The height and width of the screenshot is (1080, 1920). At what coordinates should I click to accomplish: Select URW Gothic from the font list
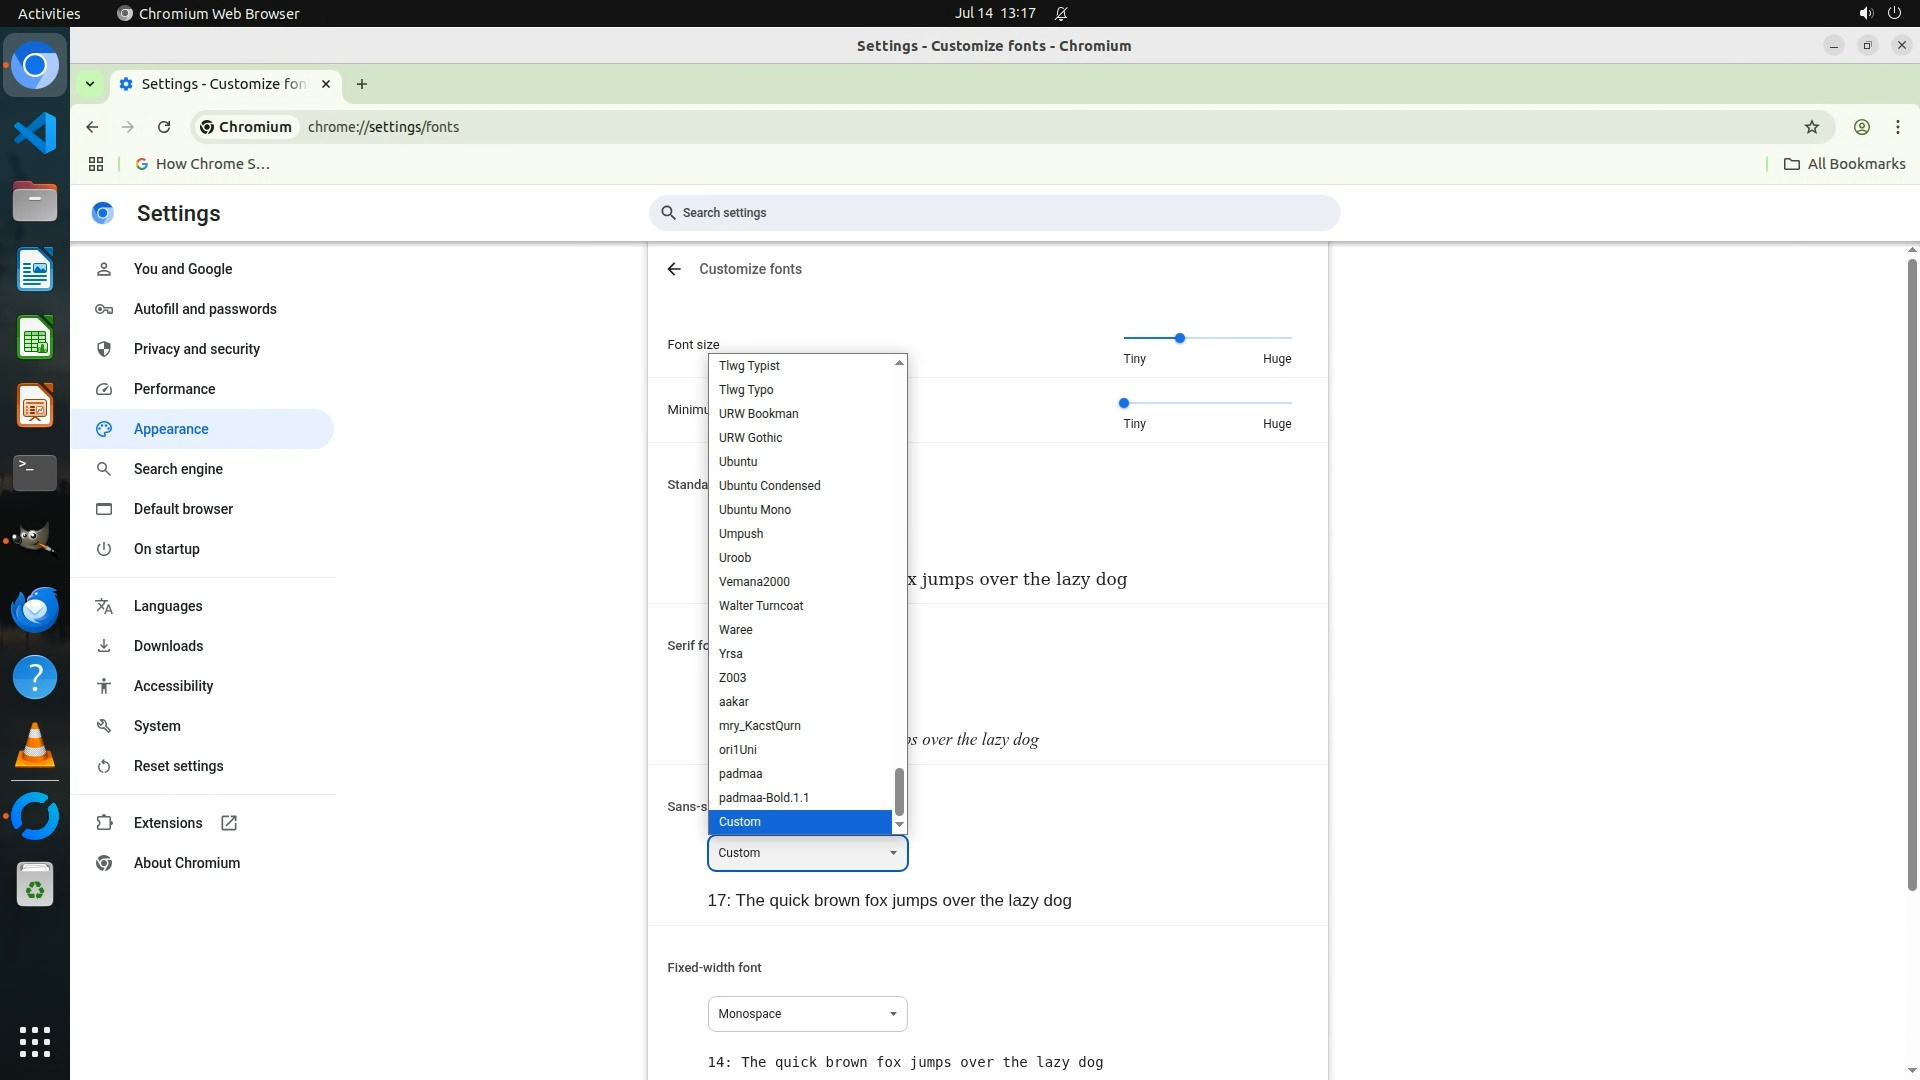(x=750, y=438)
